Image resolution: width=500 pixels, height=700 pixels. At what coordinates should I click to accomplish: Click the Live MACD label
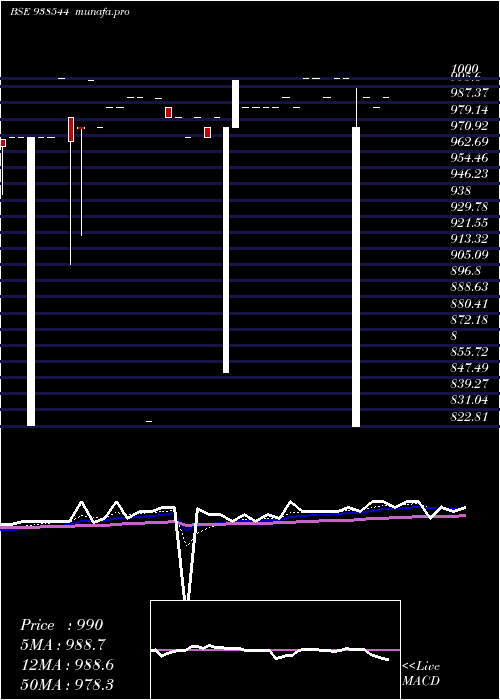[421, 673]
